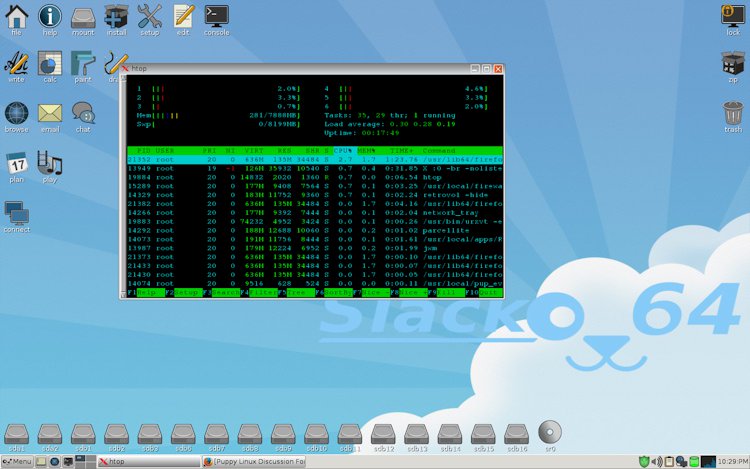The width and height of the screenshot is (750, 469).
Task: Open the zip archiver icon
Action: point(733,65)
